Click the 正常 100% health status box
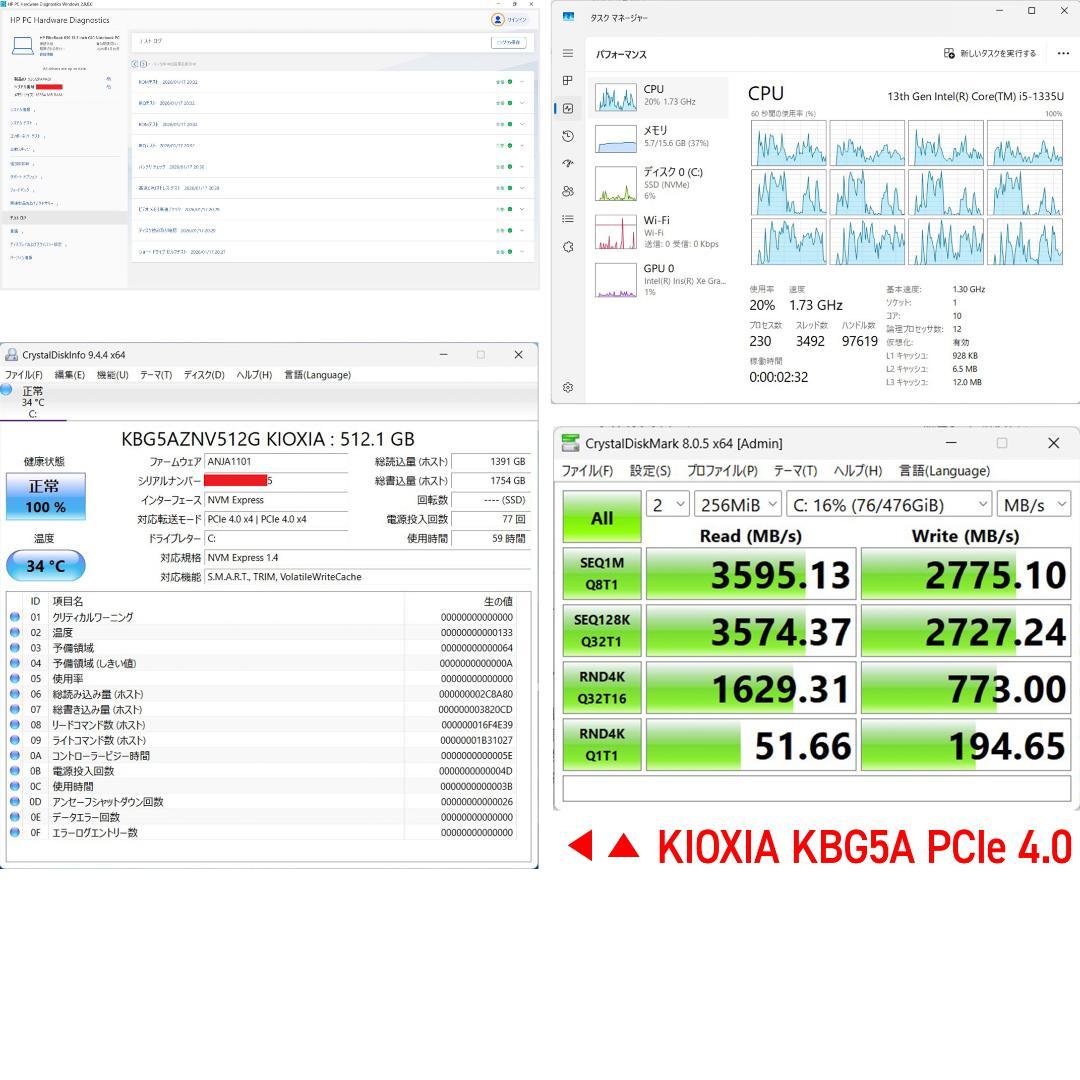1080x1080 pixels. [45, 496]
